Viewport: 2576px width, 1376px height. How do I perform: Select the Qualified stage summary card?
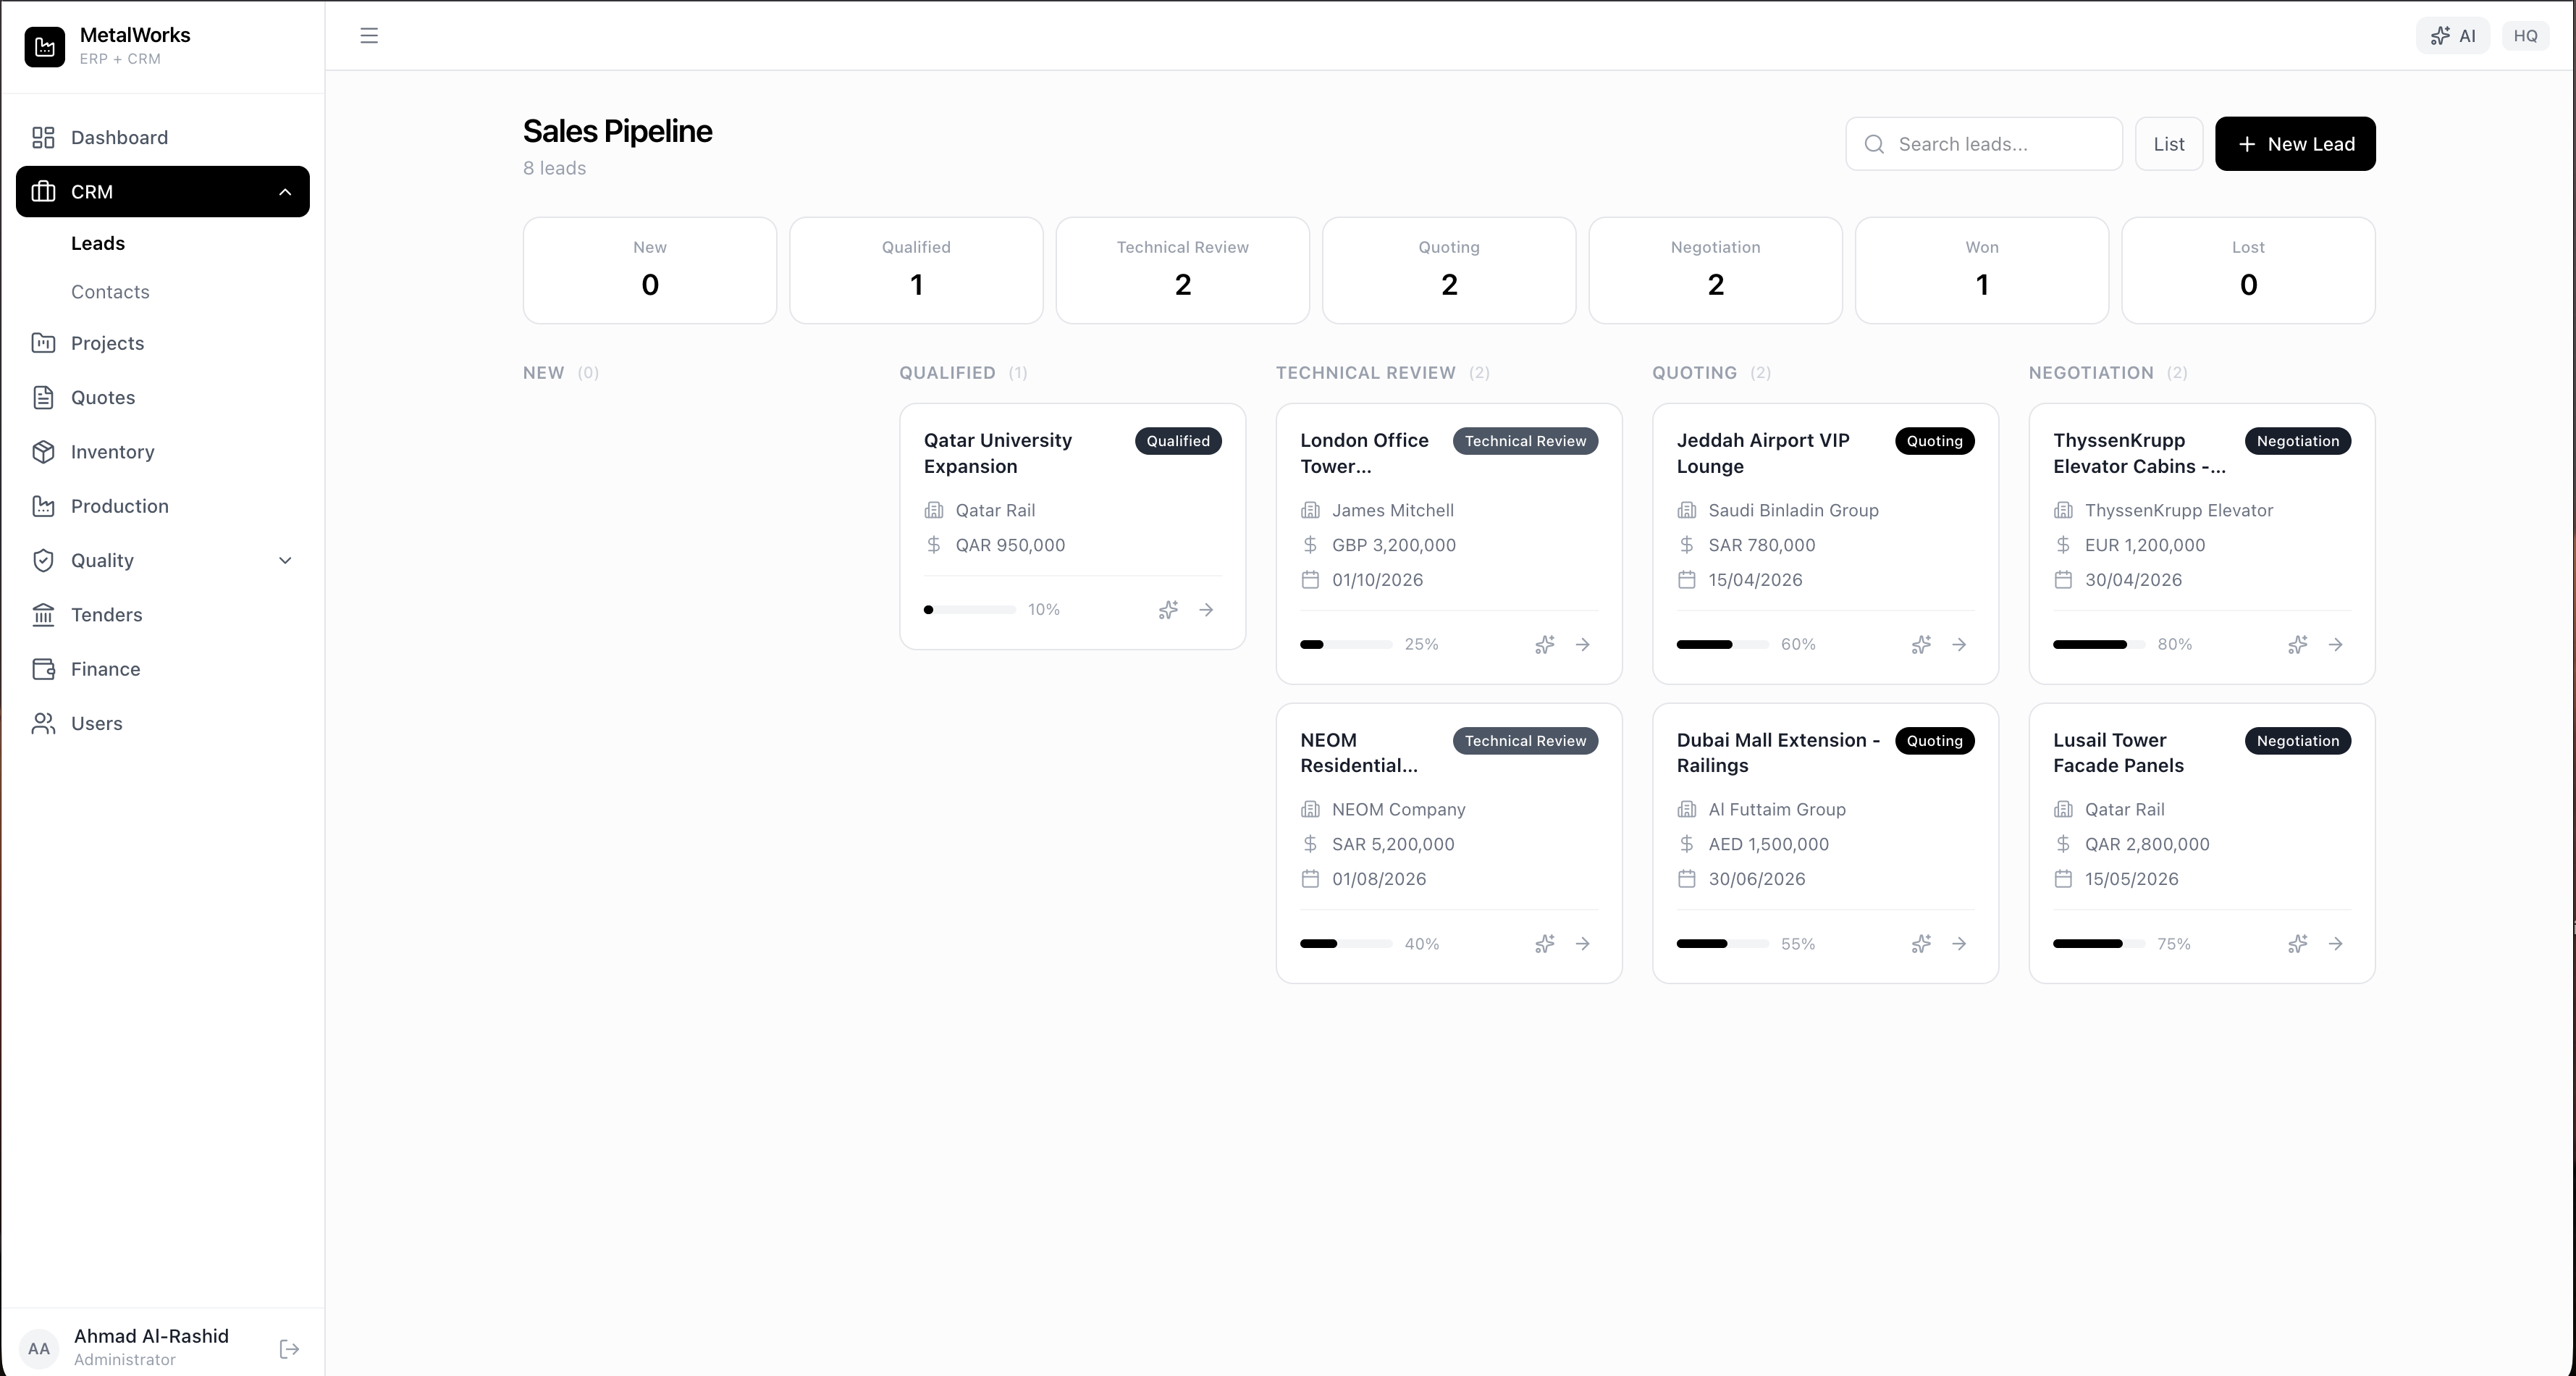[916, 270]
